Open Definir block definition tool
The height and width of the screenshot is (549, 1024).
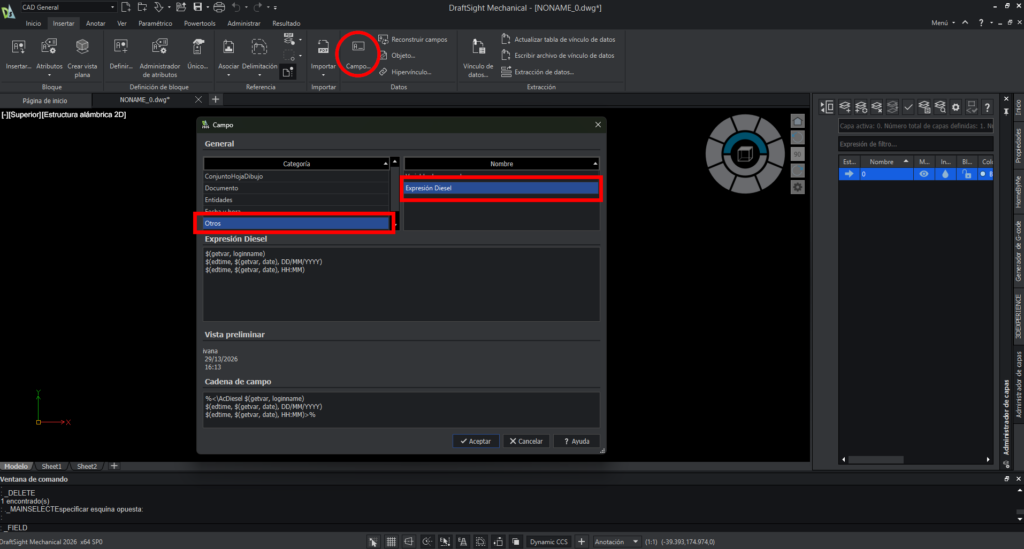(x=121, y=54)
